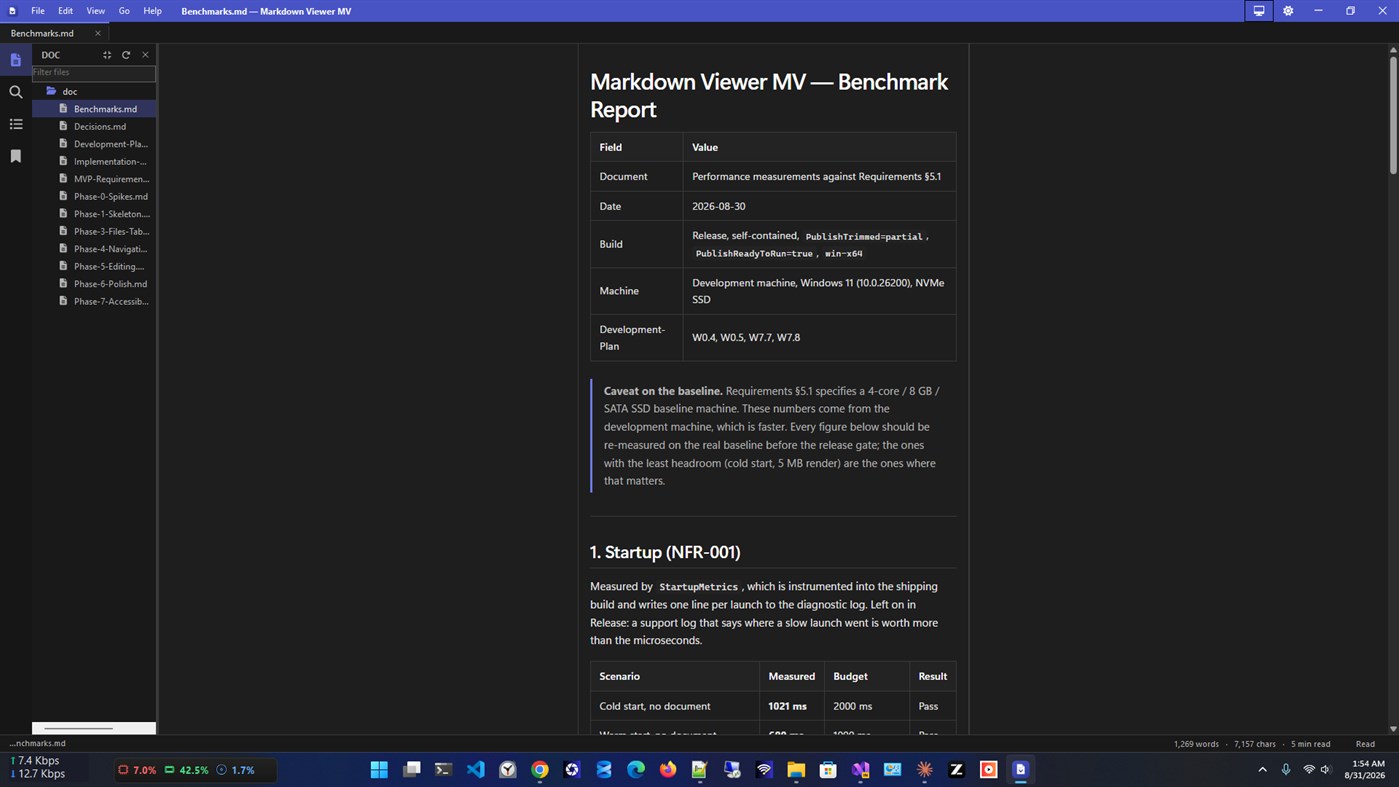Open the Windows Start menu
1399x787 pixels.
tap(379, 770)
